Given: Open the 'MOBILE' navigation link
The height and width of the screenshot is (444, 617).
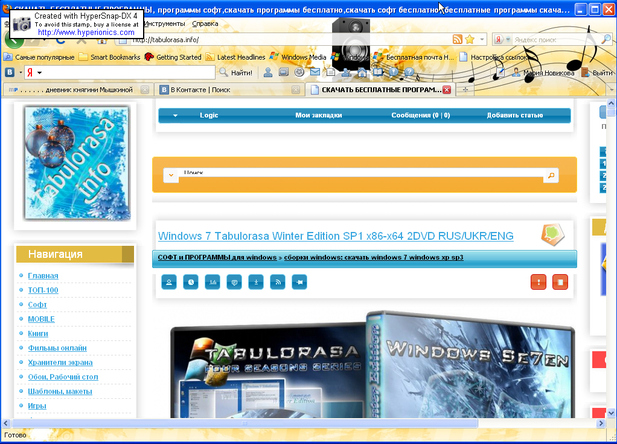Looking at the screenshot, I should (41, 319).
